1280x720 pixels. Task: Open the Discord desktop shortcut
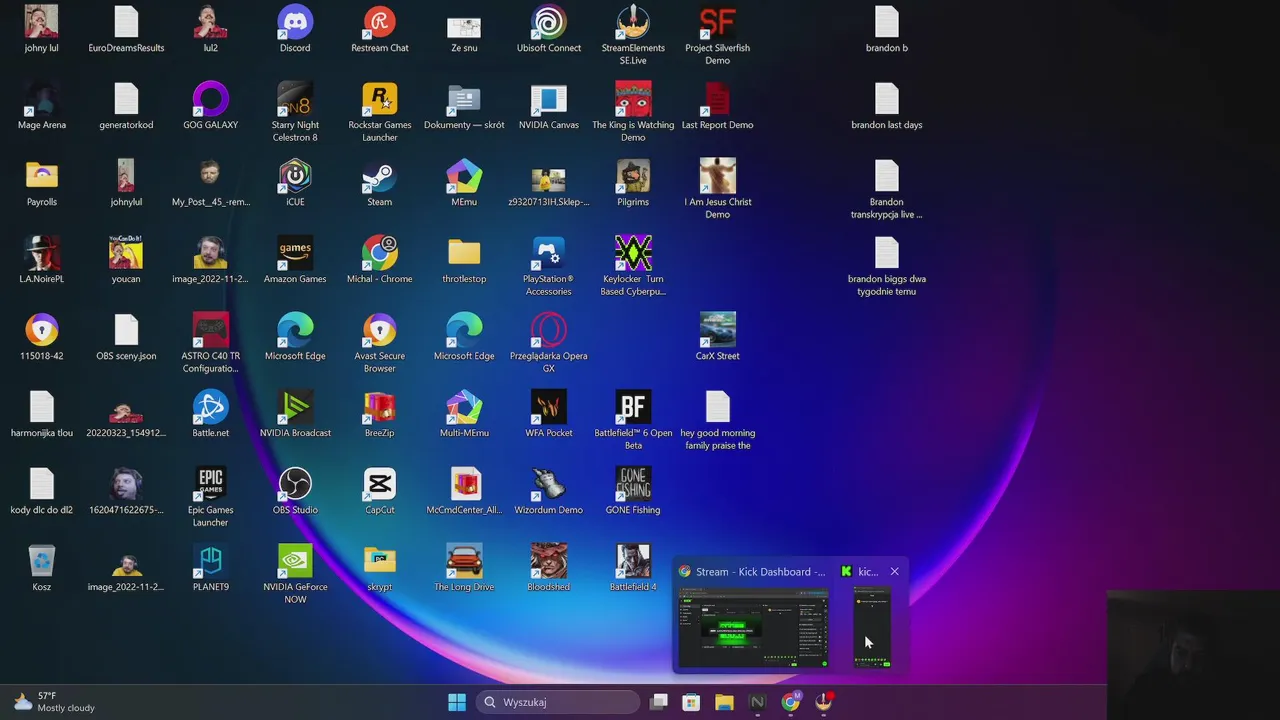pos(295,22)
